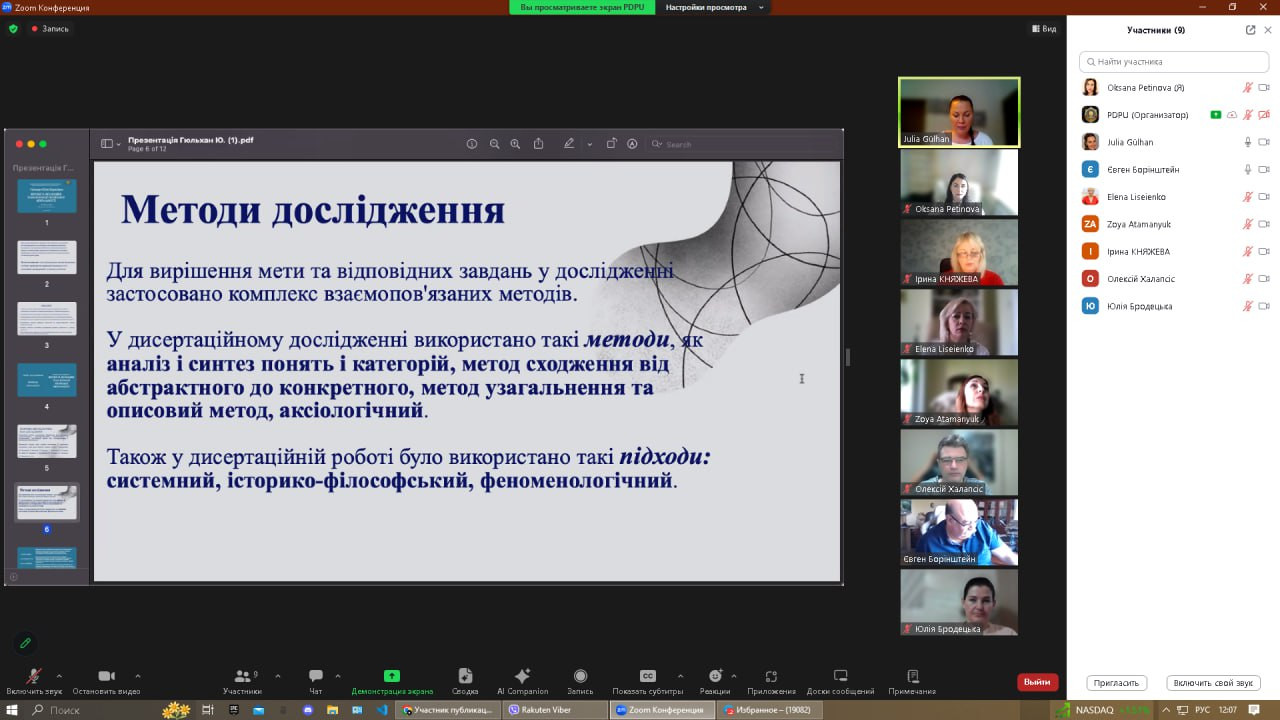
Task: Turn off camera with Остановить видео
Action: pos(106,677)
